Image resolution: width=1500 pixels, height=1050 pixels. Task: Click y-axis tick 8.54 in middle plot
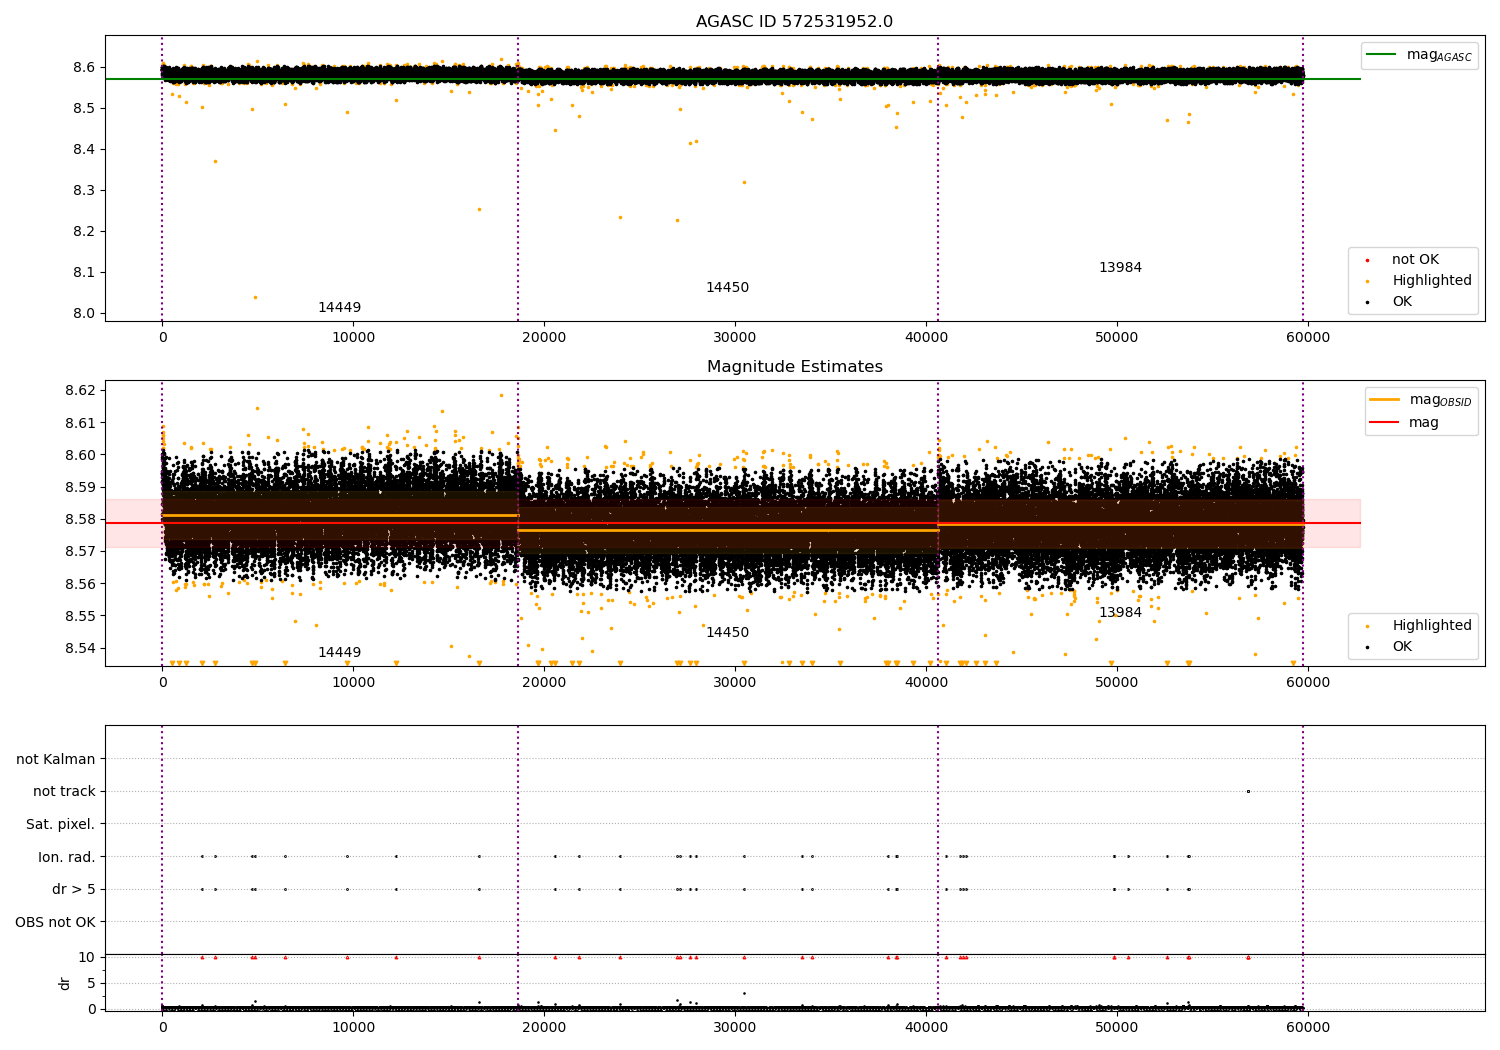coord(80,649)
